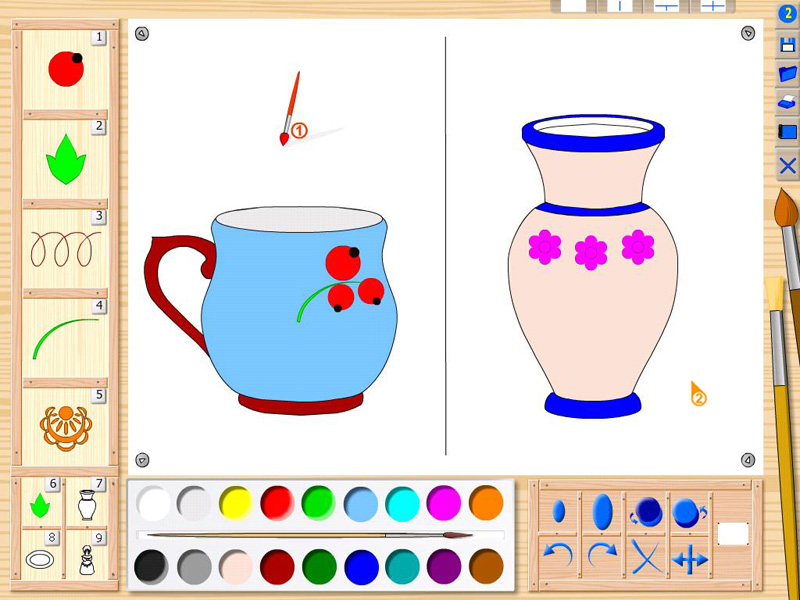Pick the dark red paint color
Viewport: 800px width, 600px height.
point(277,567)
